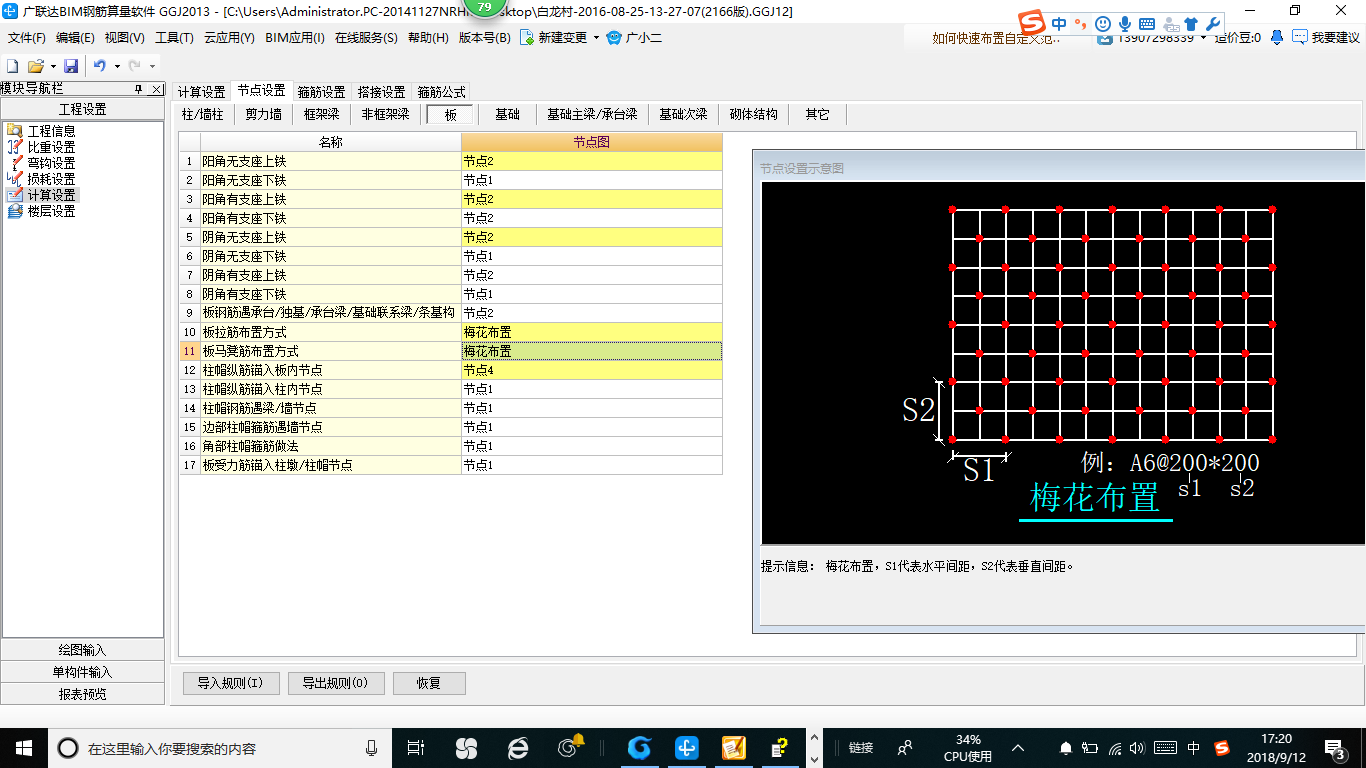Image resolution: width=1366 pixels, height=768 pixels.
Task: Click the taskbar search box
Action: tap(219, 747)
